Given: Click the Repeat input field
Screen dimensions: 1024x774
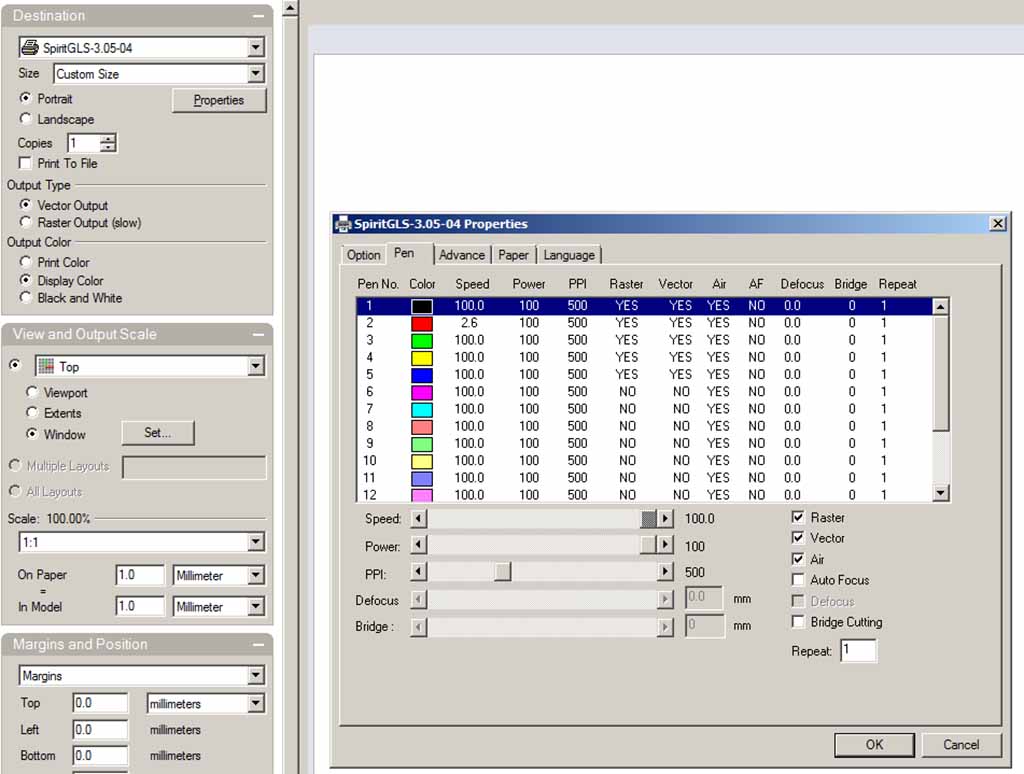Looking at the screenshot, I should coord(859,651).
